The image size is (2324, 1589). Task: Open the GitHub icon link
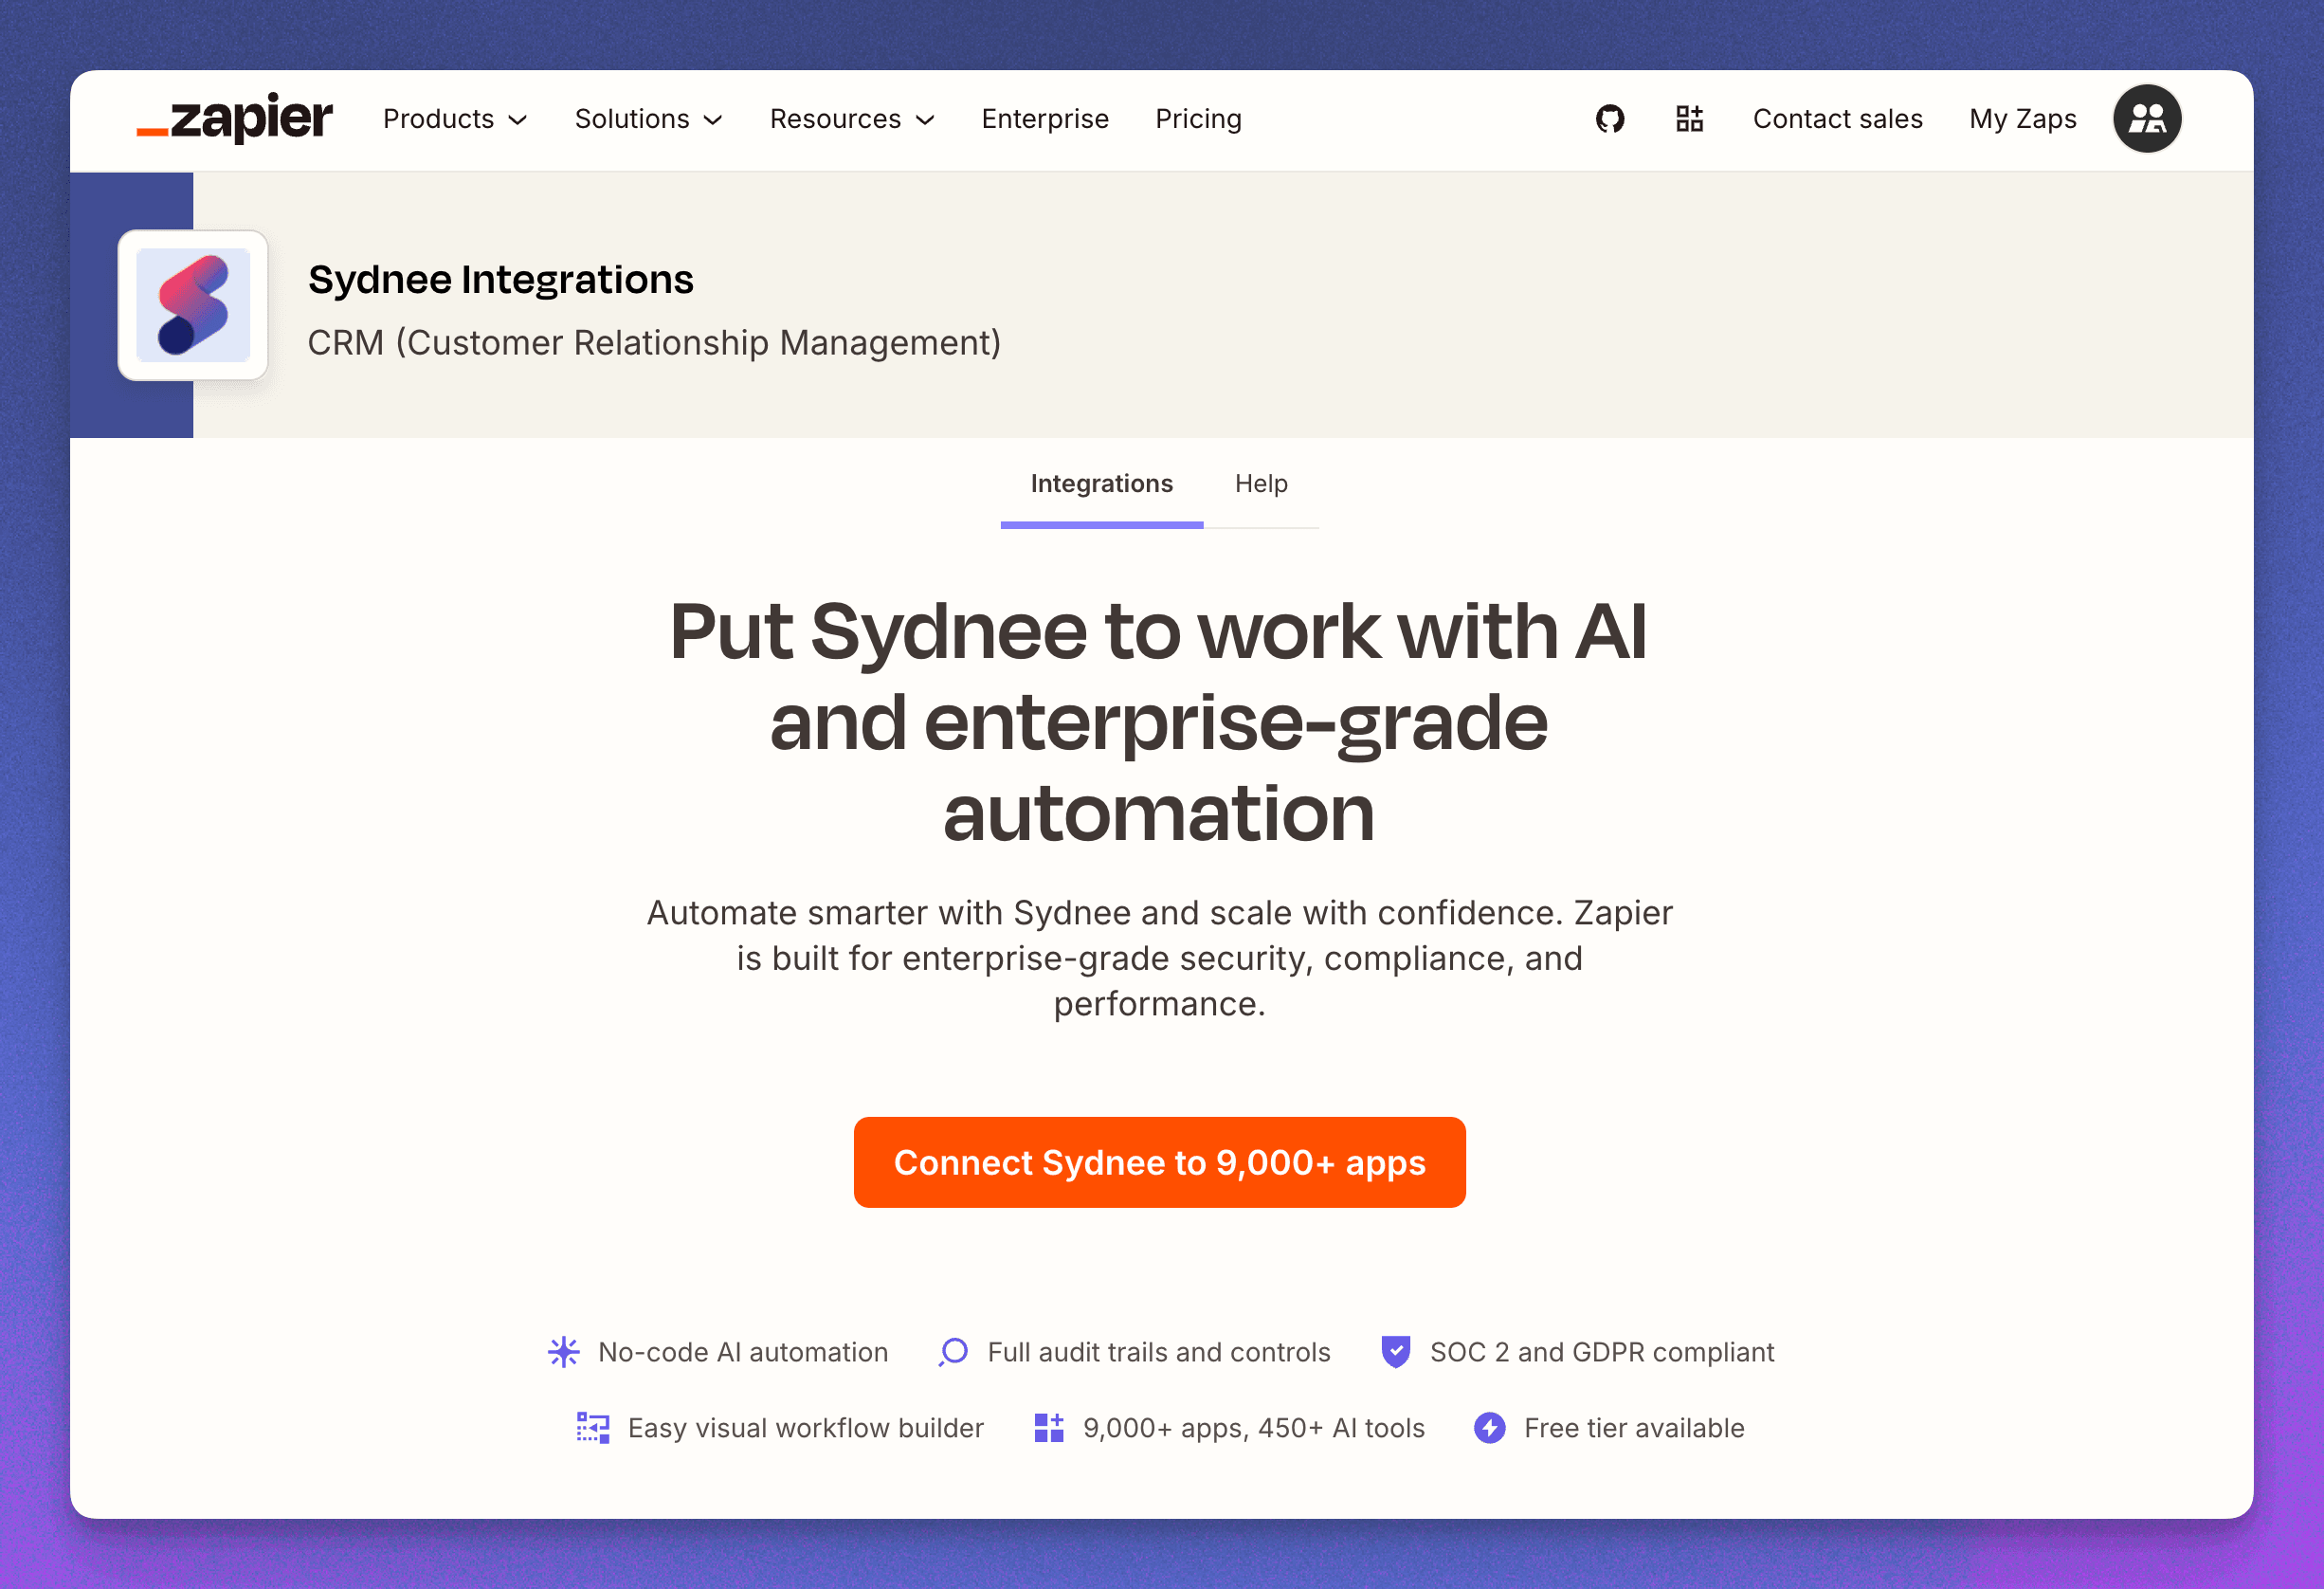pos(1610,119)
